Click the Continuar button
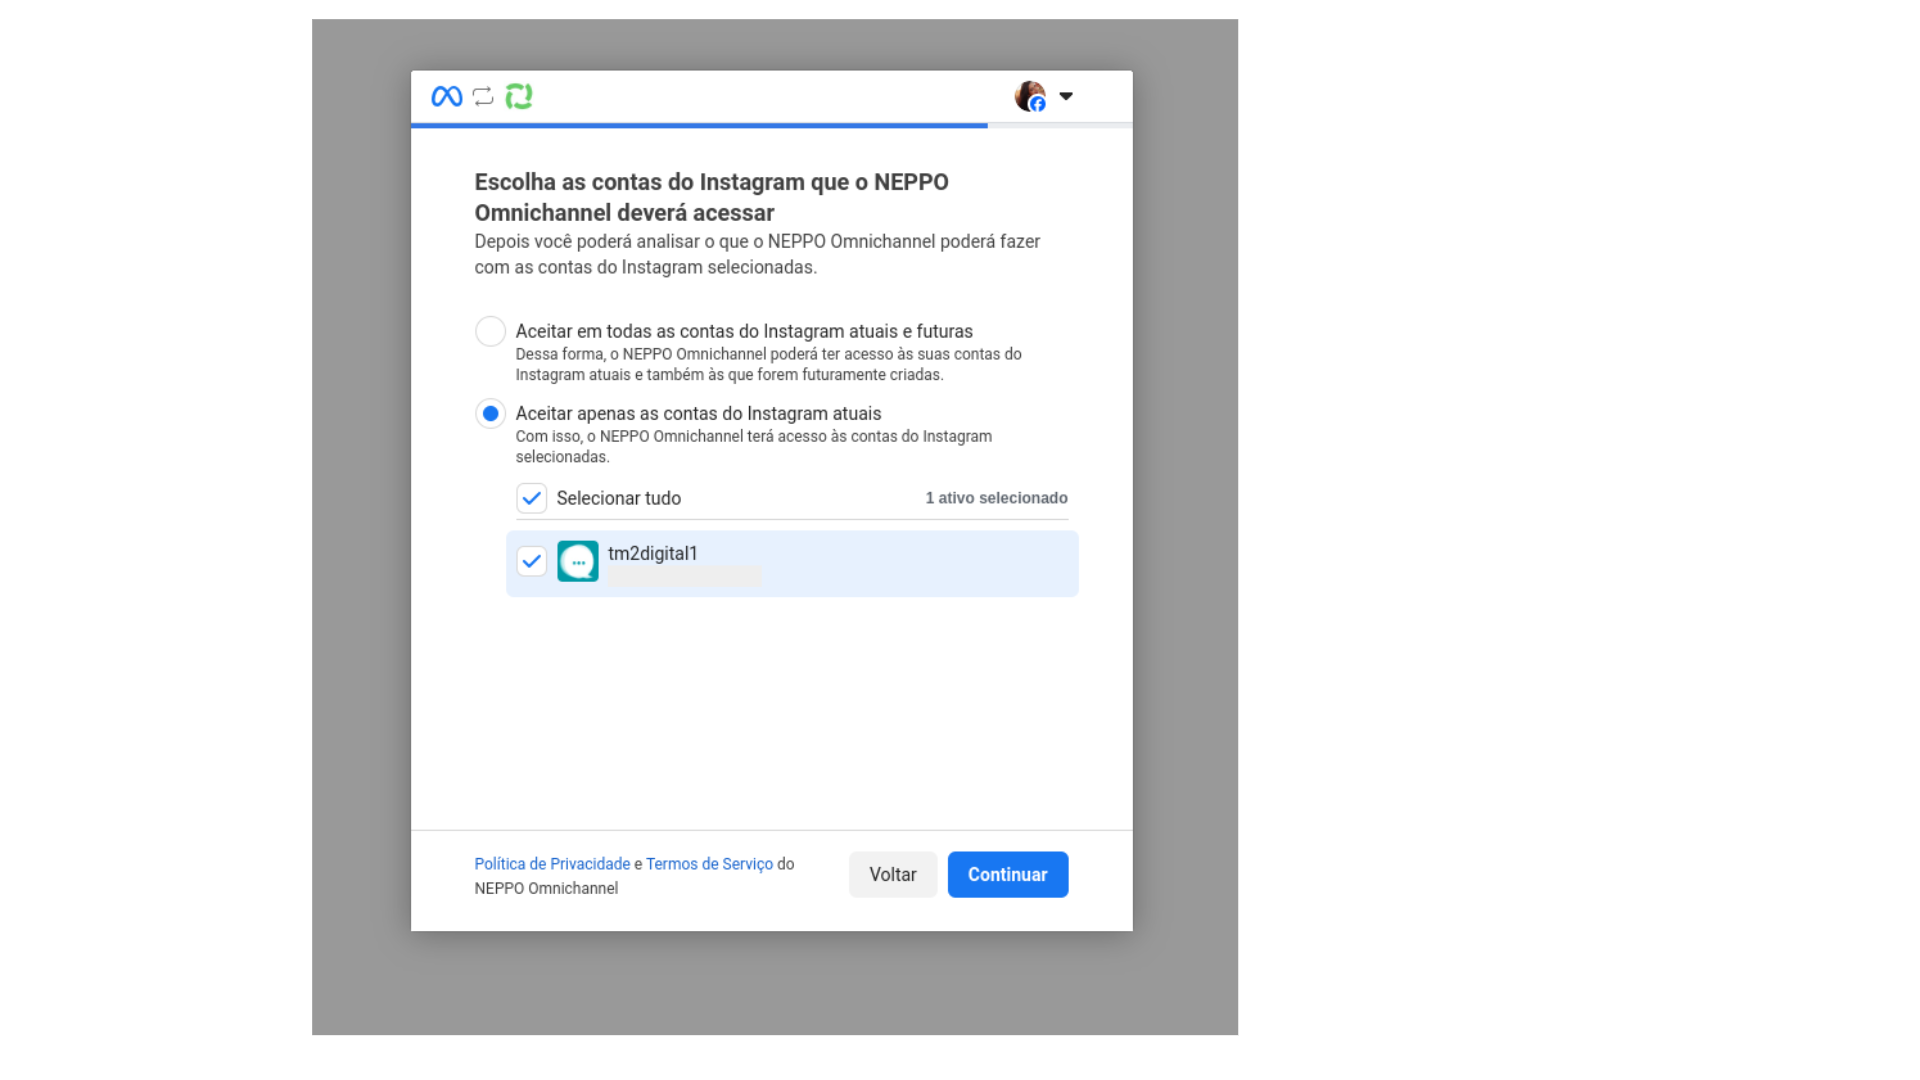The image size is (1920, 1080). (x=1008, y=875)
